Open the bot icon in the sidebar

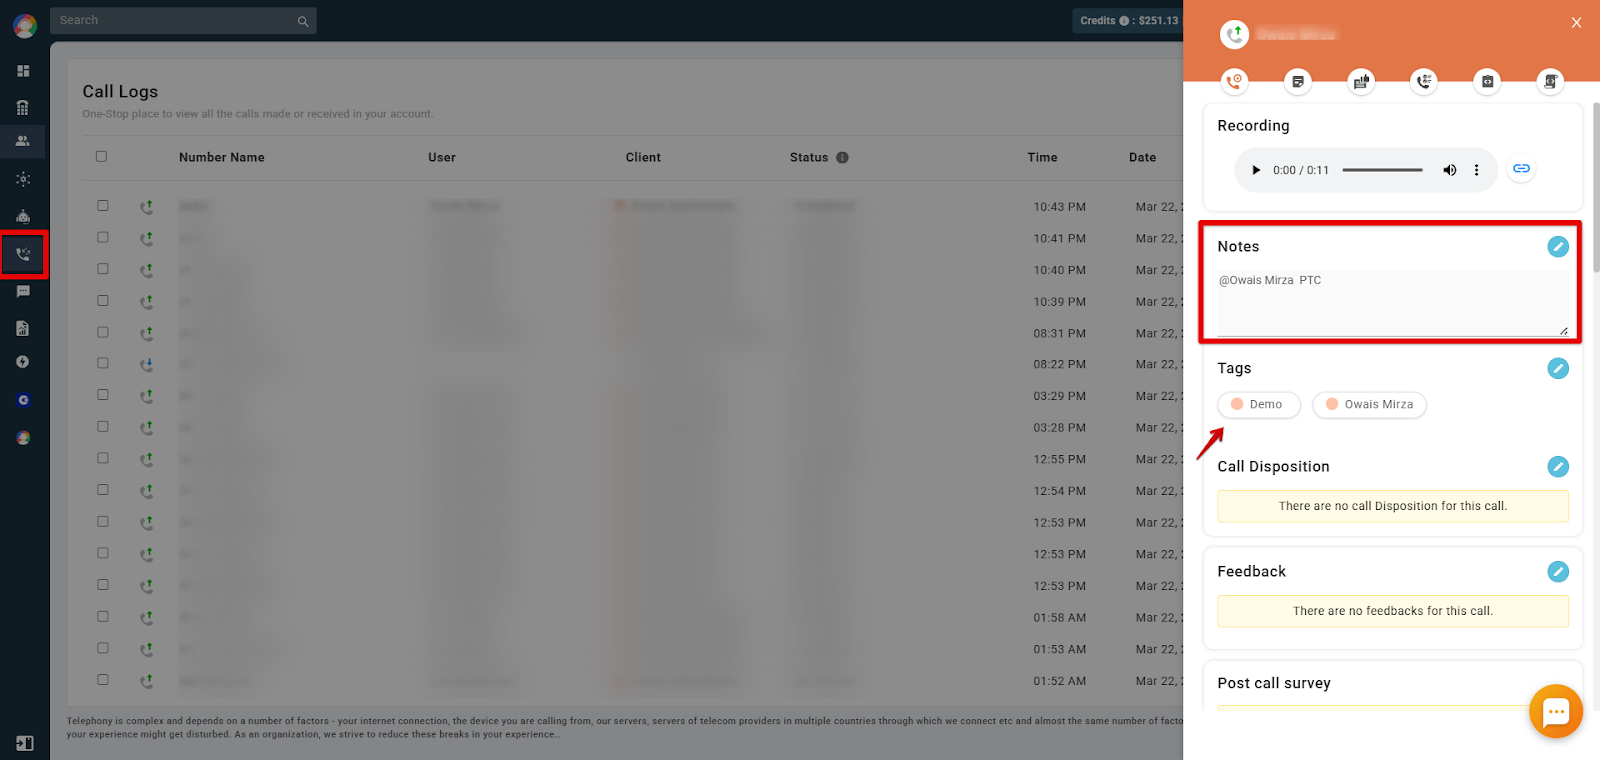point(23,216)
